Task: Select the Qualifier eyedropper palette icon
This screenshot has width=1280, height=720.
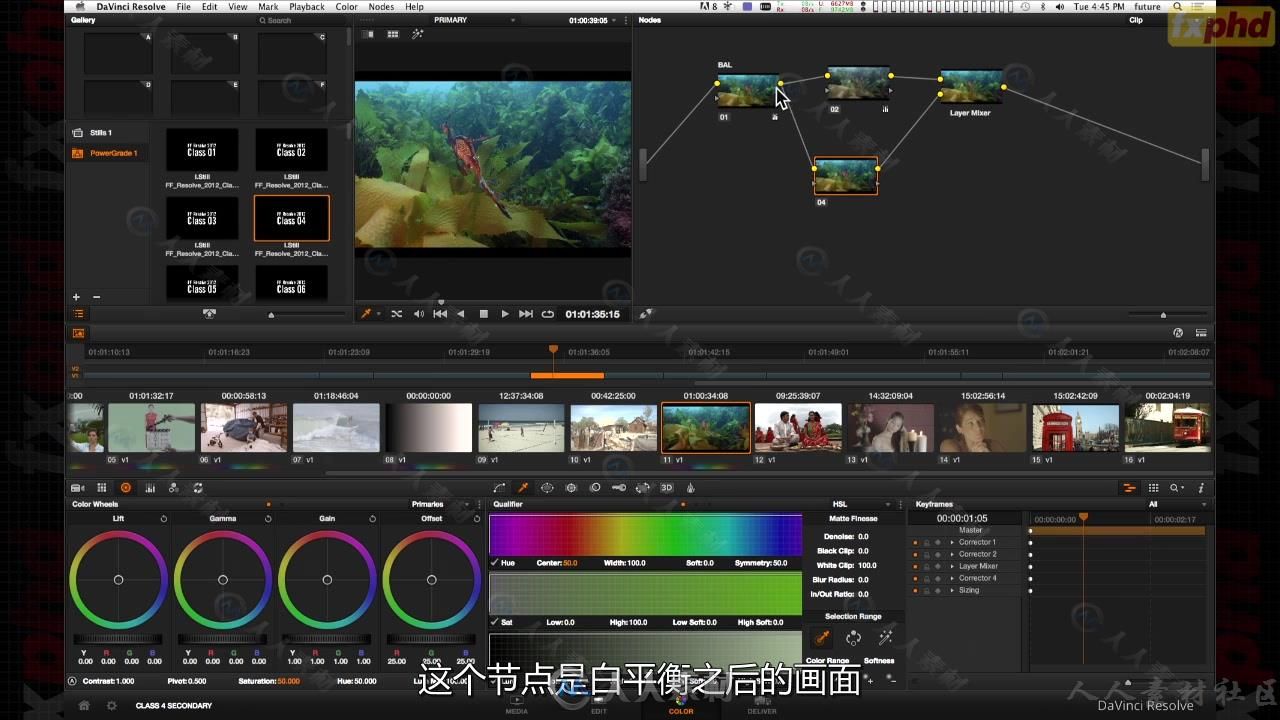Action: coord(523,488)
